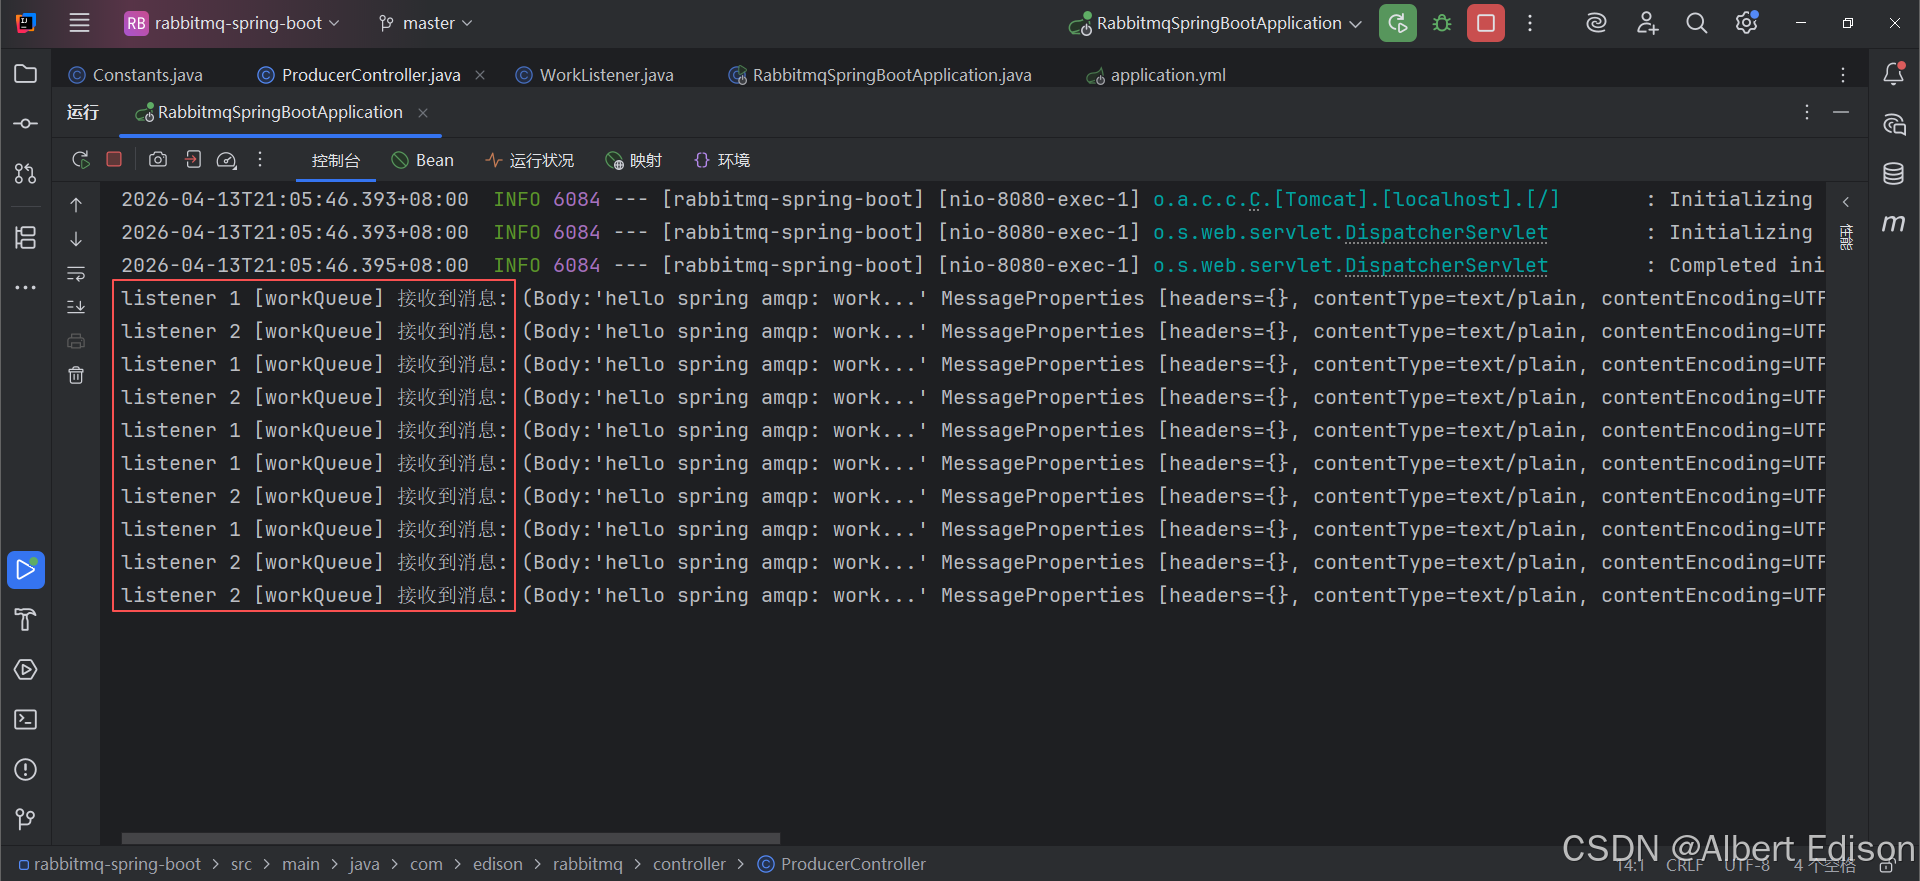Rerun the application from the run toolbar

[81, 159]
